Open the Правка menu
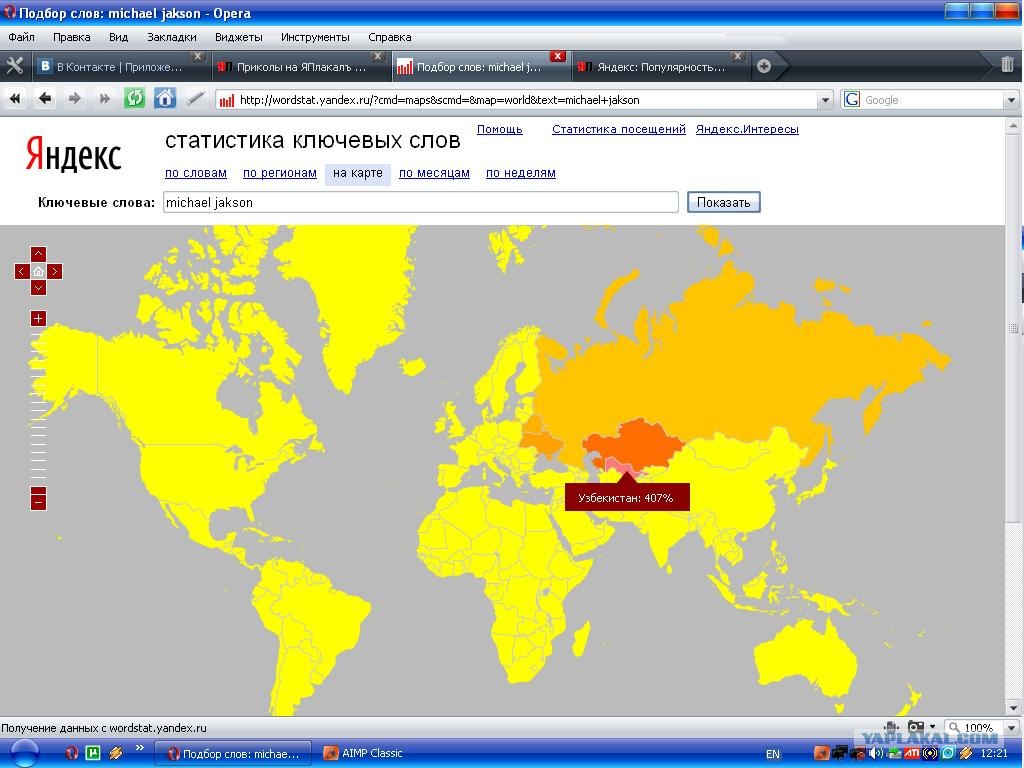The image size is (1024, 768). pos(72,37)
